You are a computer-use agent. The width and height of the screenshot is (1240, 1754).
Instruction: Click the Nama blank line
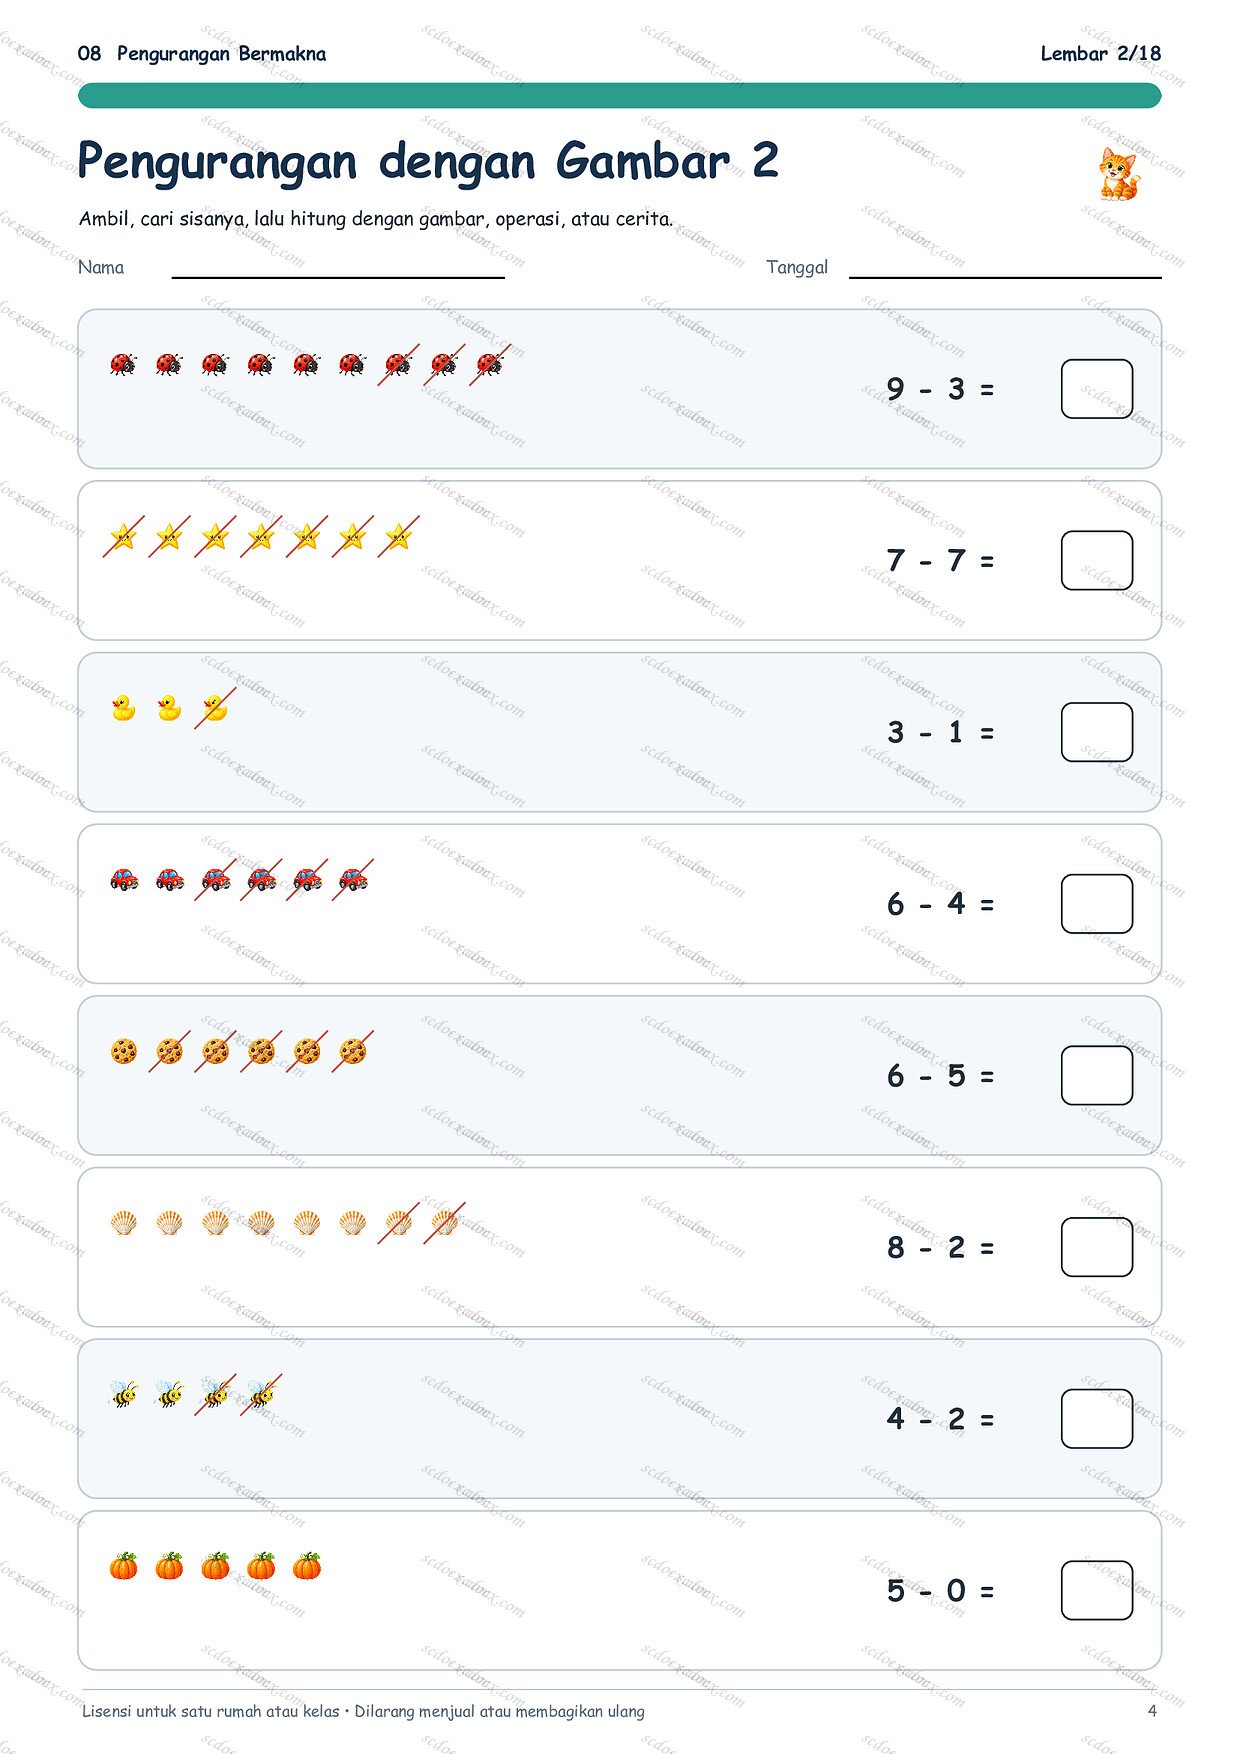(x=338, y=276)
